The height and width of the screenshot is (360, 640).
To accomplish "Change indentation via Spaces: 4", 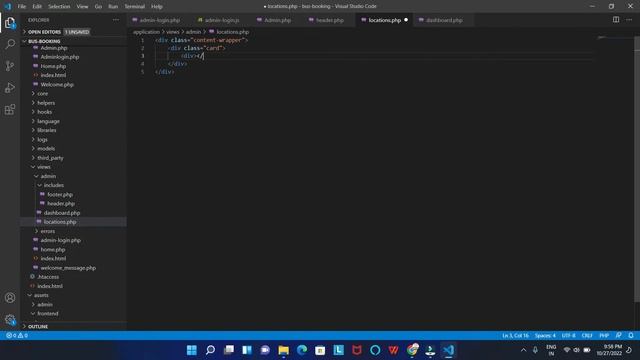I will pyautogui.click(x=545, y=335).
